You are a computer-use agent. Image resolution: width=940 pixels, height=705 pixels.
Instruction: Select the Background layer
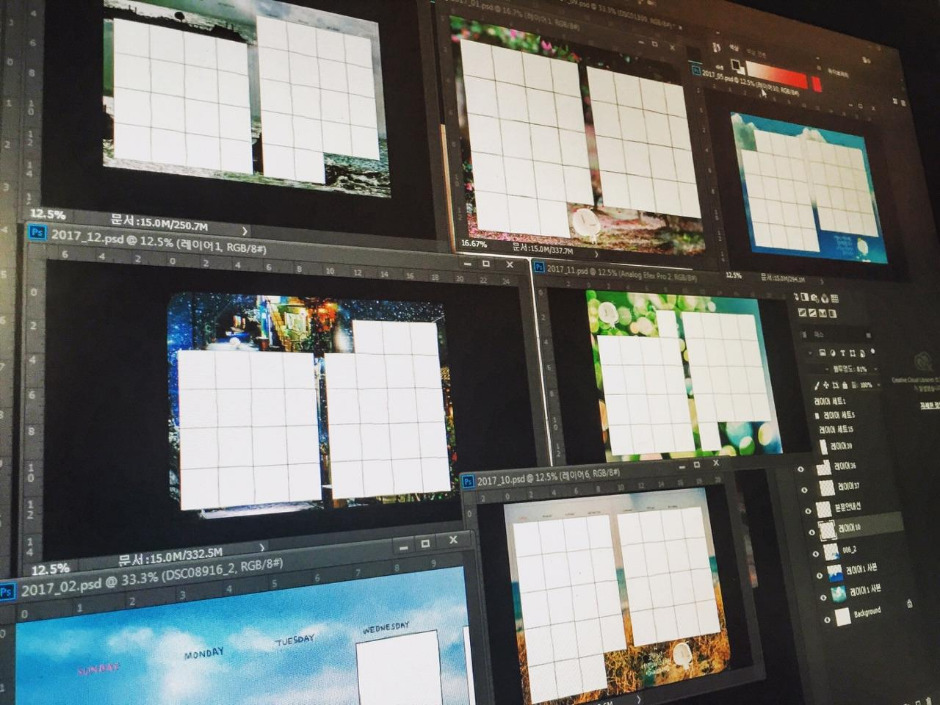tap(867, 611)
